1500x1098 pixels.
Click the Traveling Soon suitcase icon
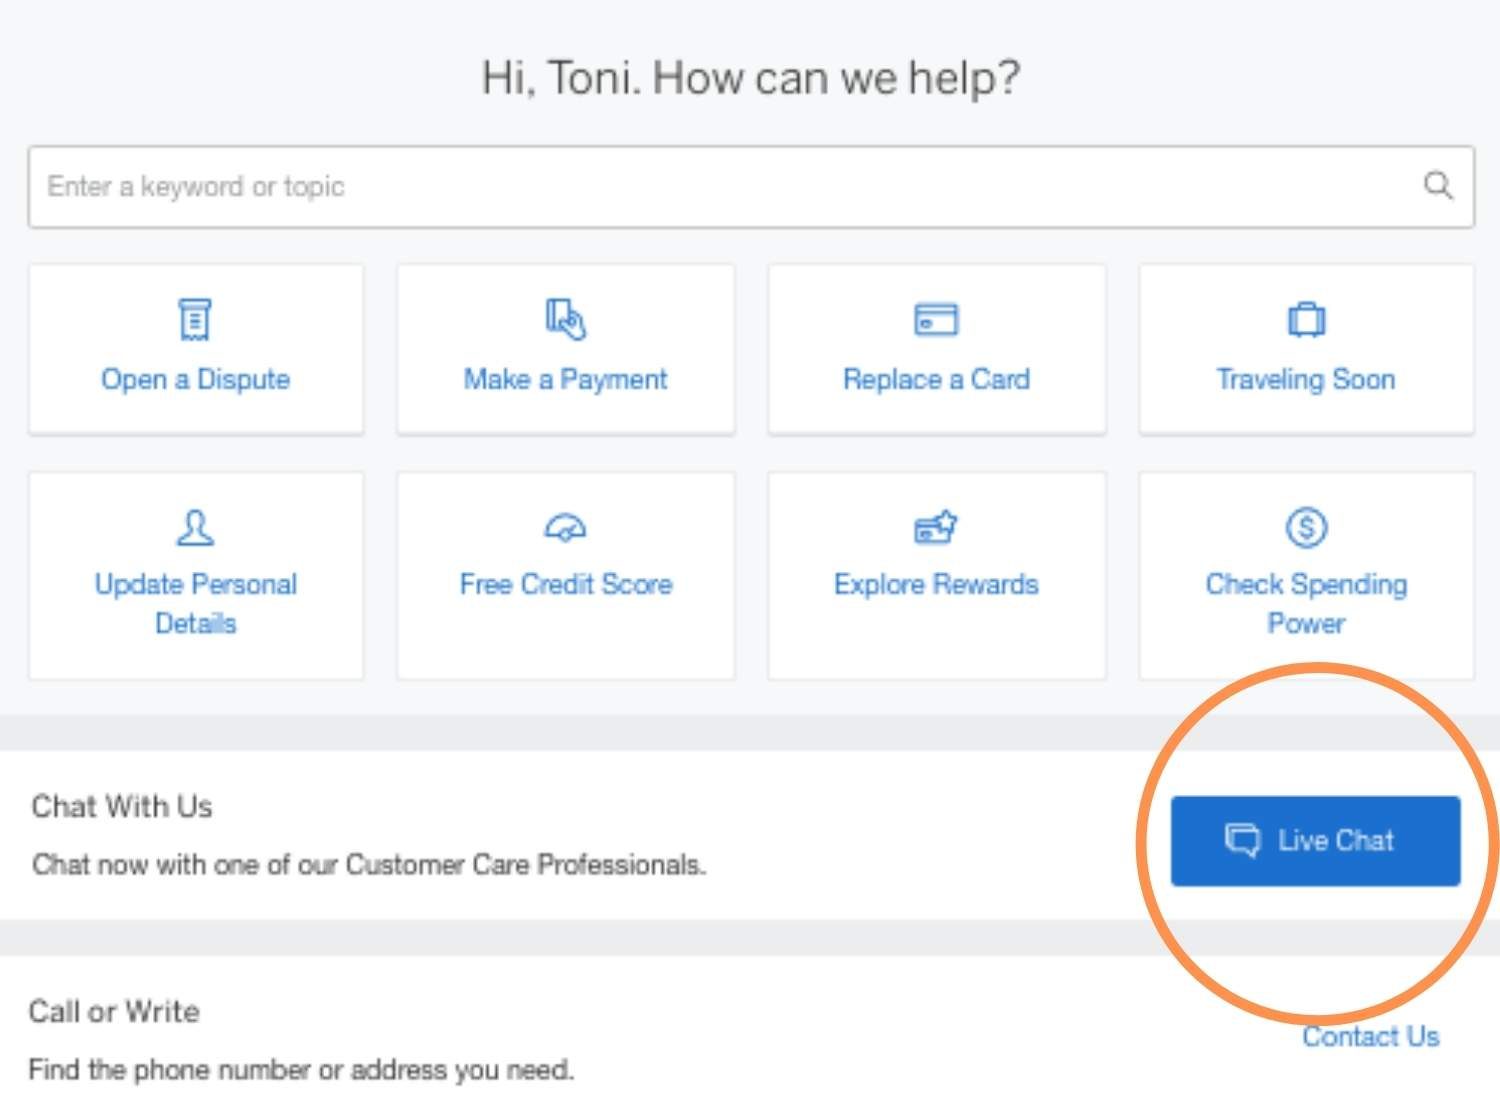click(x=1306, y=320)
